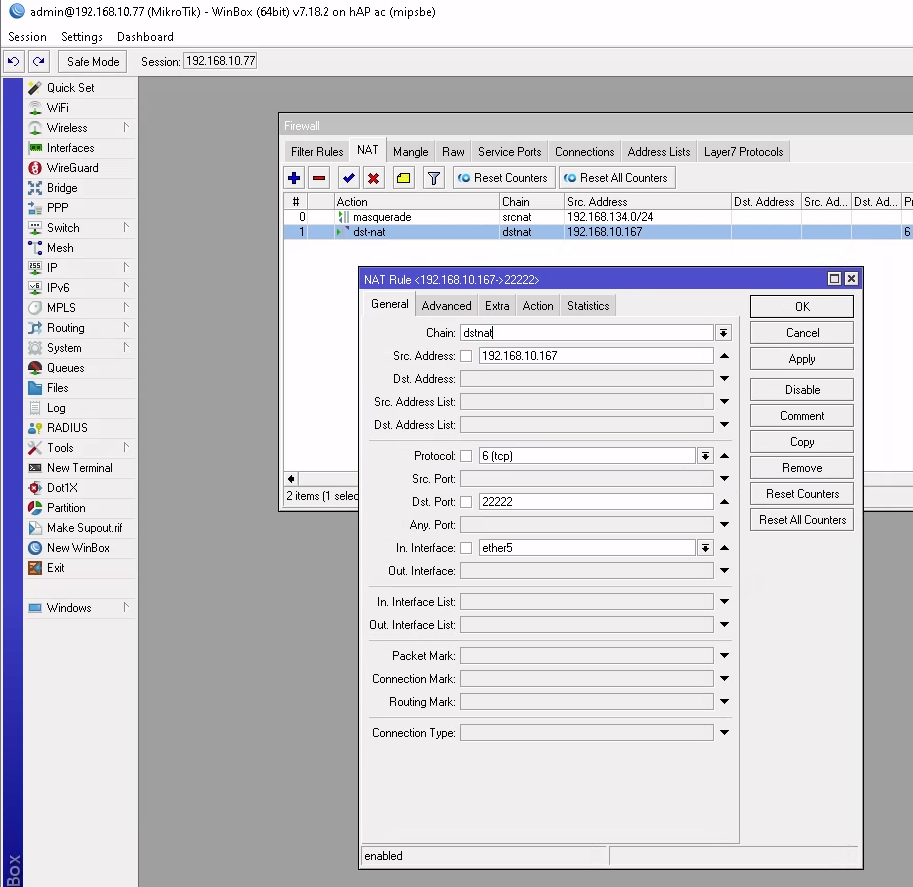913x887 pixels.
Task: Click the Remove button in NAT Rule dialog
Action: pos(802,468)
